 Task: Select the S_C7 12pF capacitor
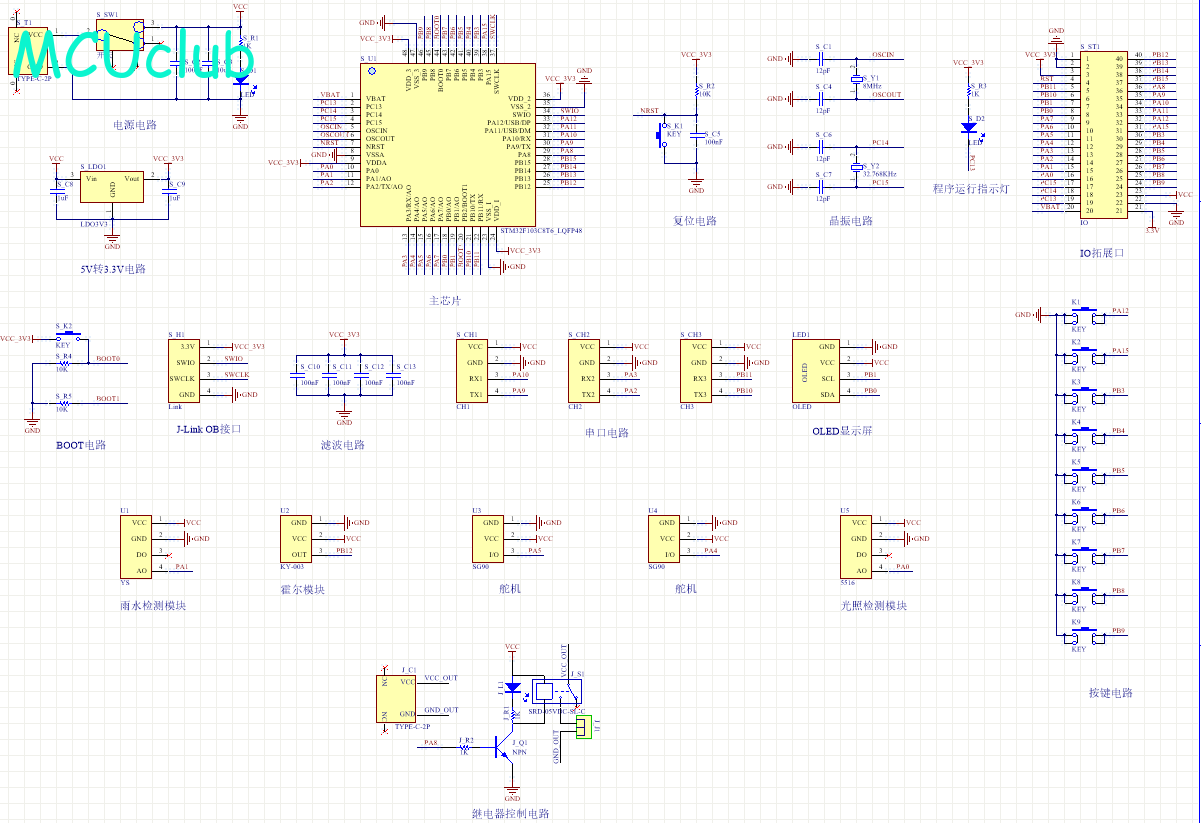coord(821,186)
